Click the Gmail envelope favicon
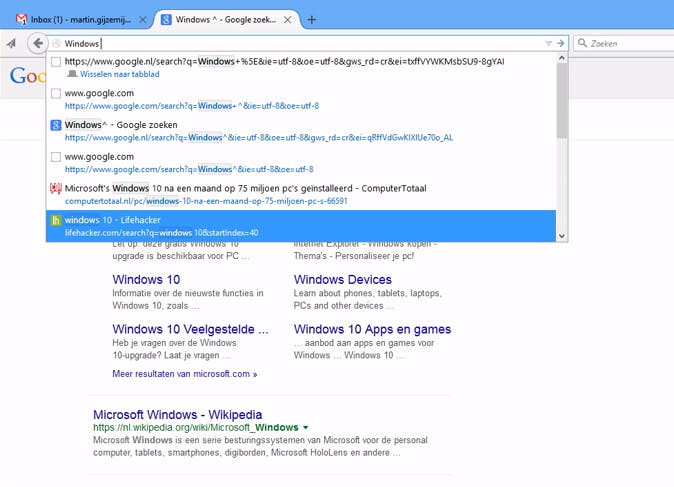The width and height of the screenshot is (674, 487). pyautogui.click(x=21, y=19)
